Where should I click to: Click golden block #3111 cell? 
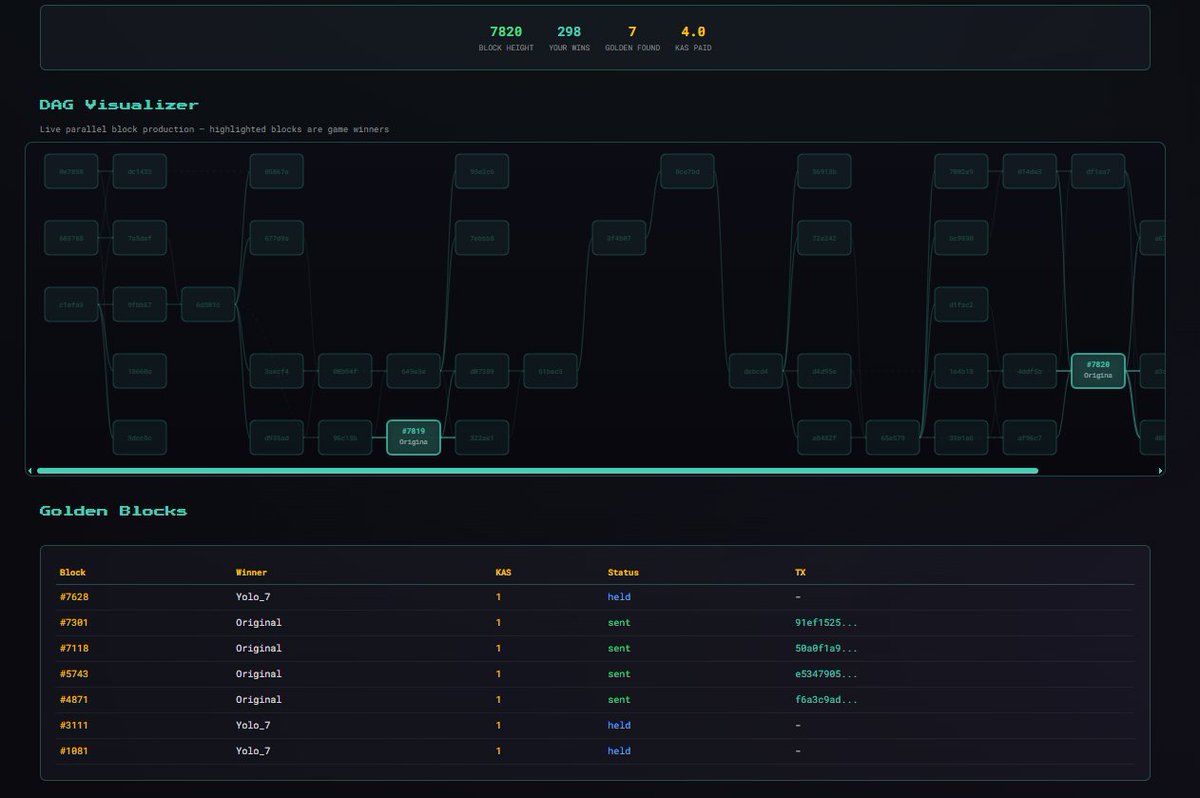tap(74, 725)
